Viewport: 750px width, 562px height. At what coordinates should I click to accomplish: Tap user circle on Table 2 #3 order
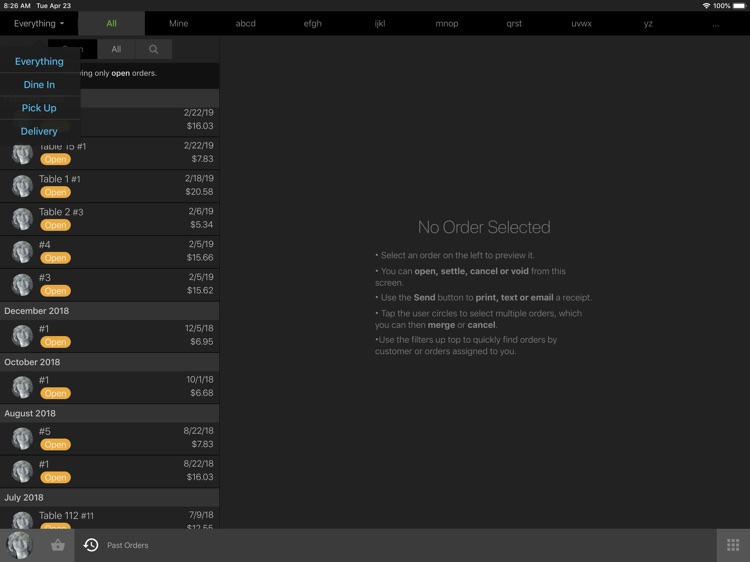click(22, 219)
